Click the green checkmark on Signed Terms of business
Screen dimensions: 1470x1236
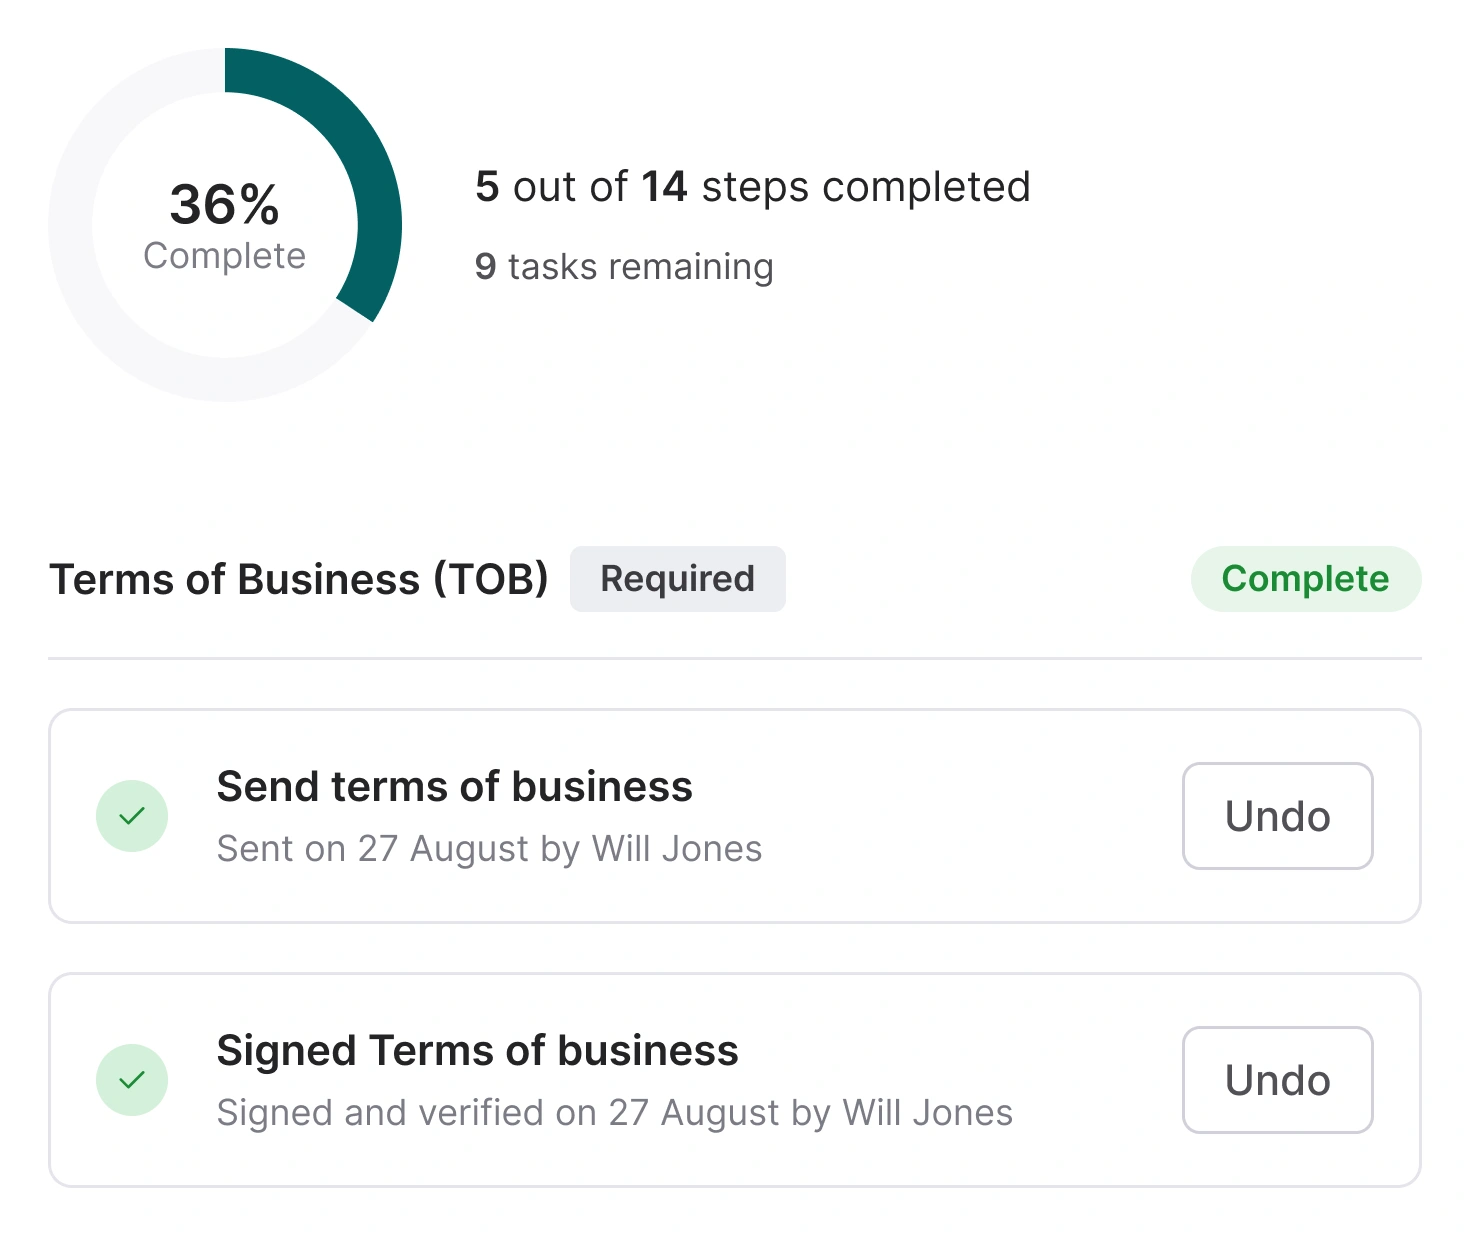[132, 1080]
